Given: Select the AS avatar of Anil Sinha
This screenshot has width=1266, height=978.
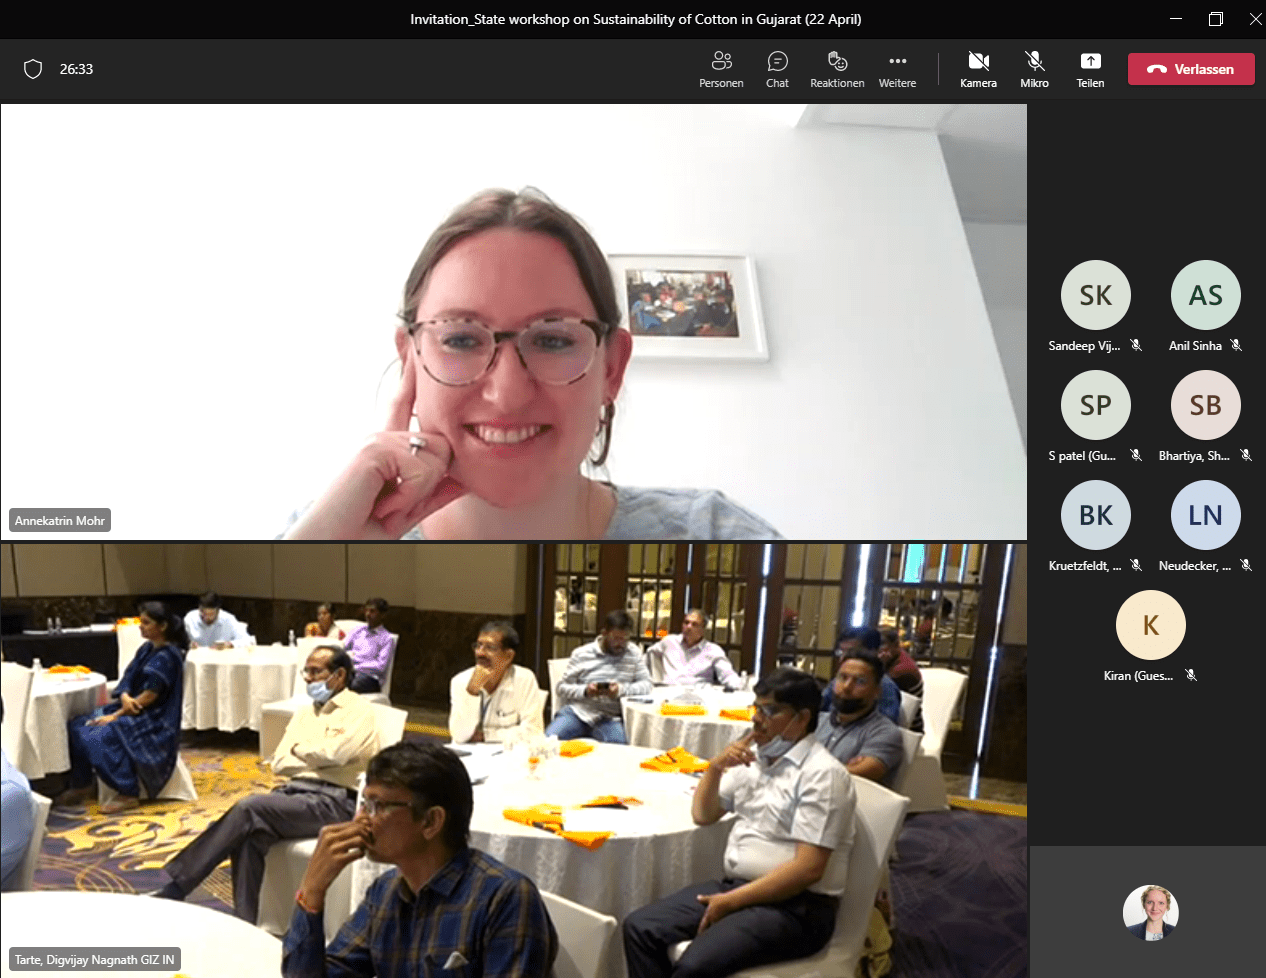Looking at the screenshot, I should click(1206, 295).
